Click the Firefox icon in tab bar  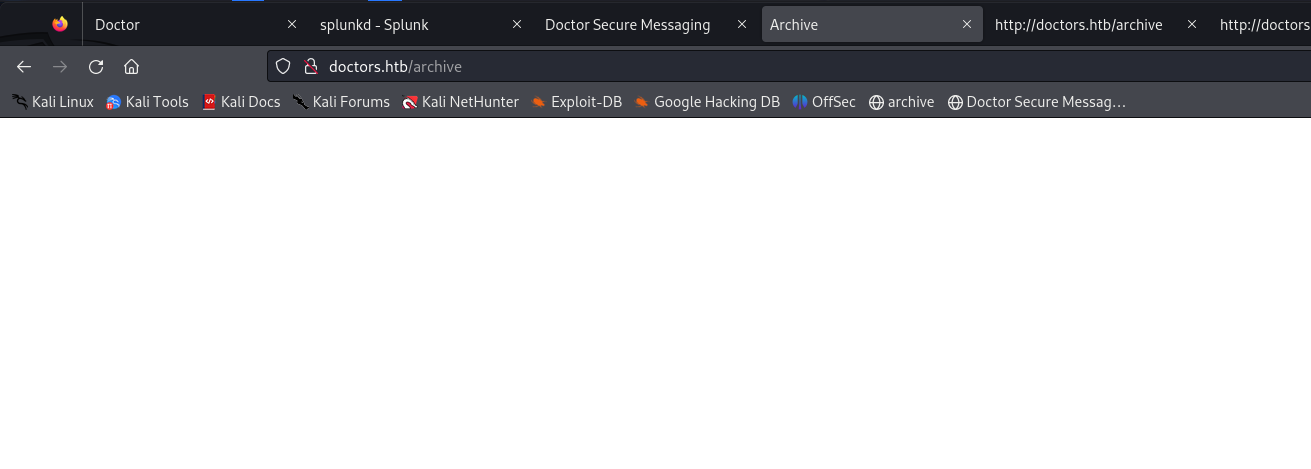(x=60, y=24)
